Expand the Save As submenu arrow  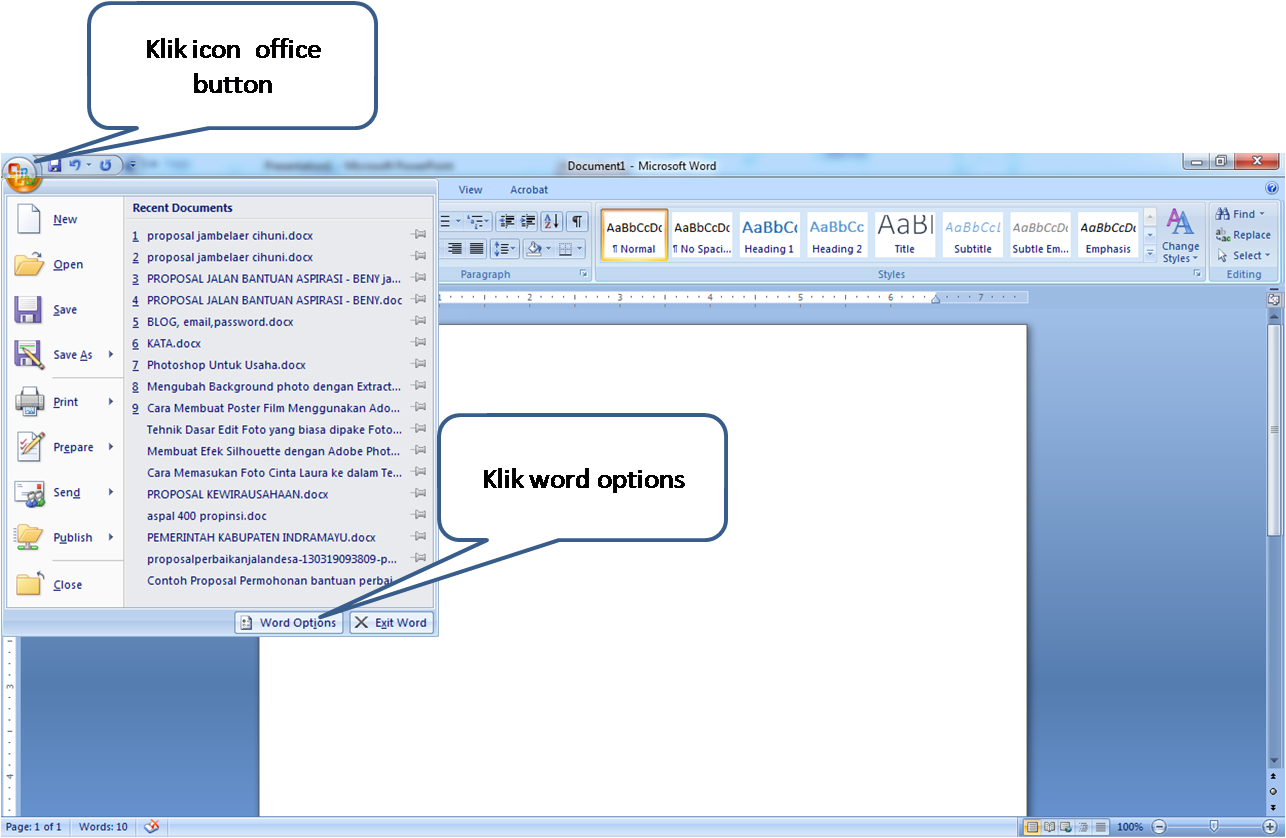point(111,355)
